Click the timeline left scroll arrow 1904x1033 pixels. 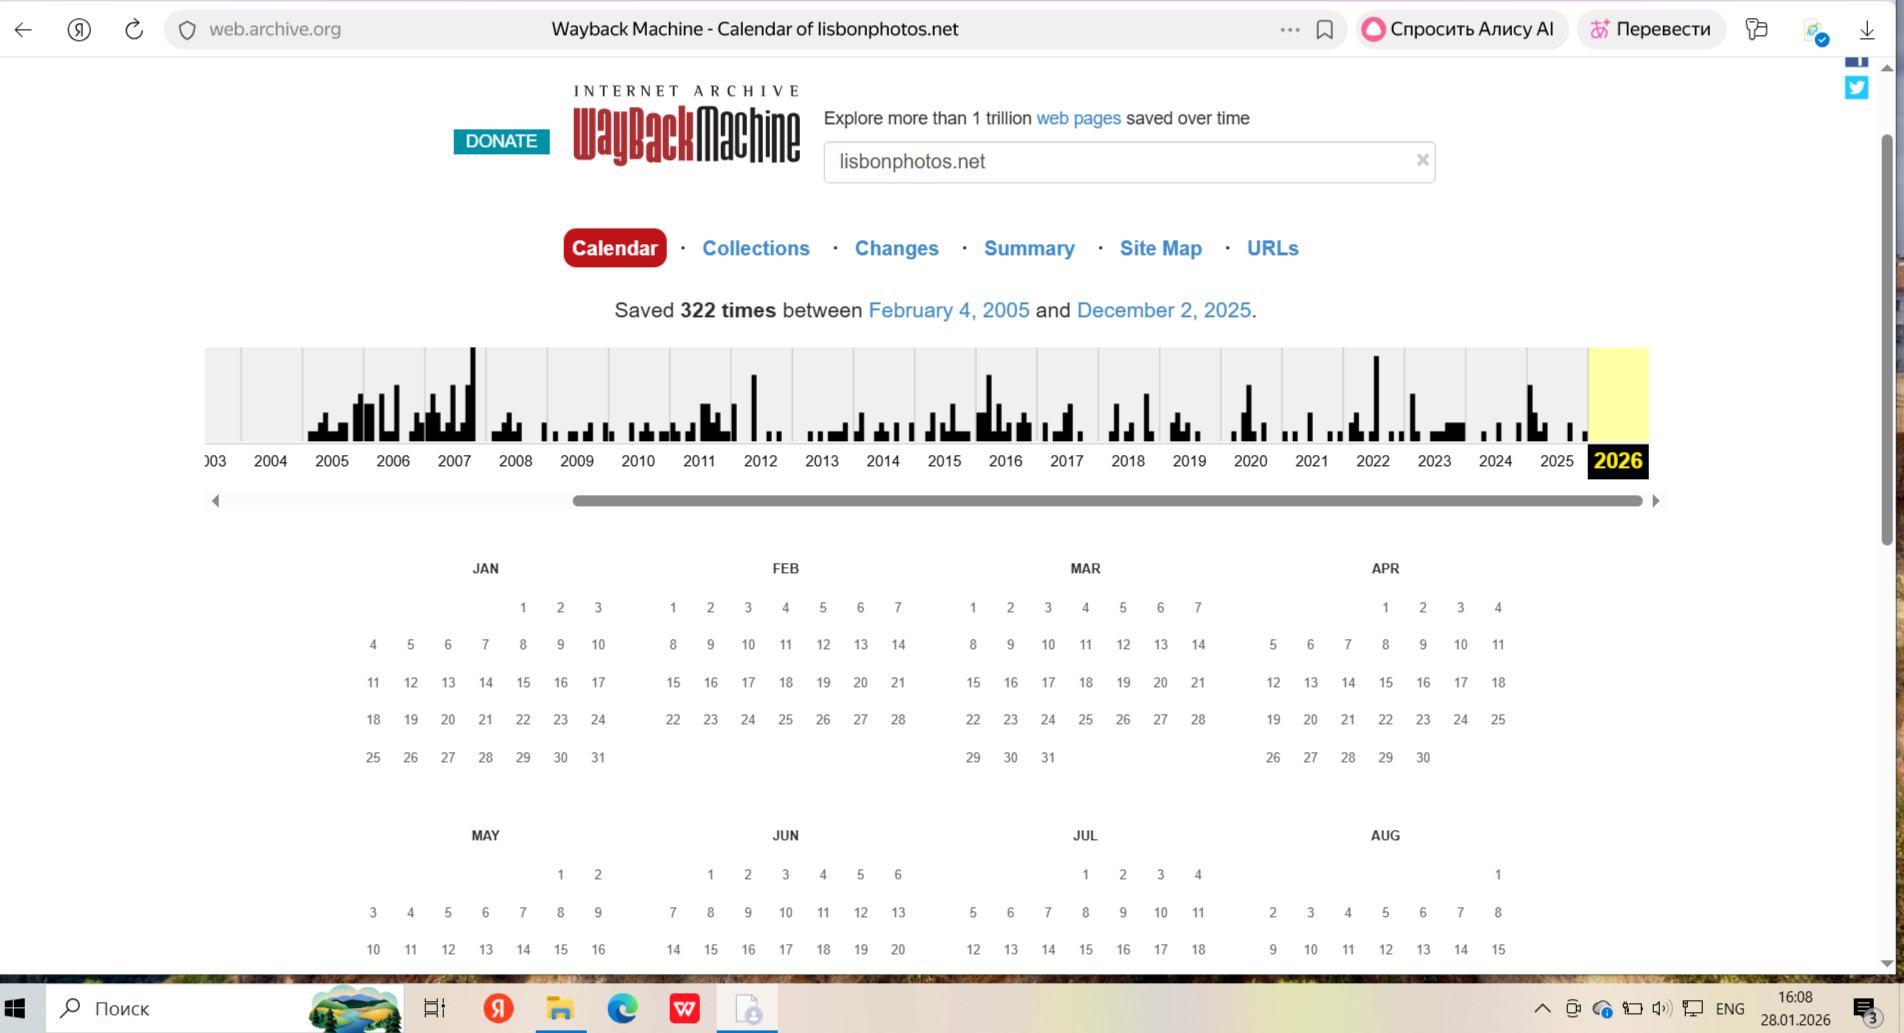coord(215,501)
